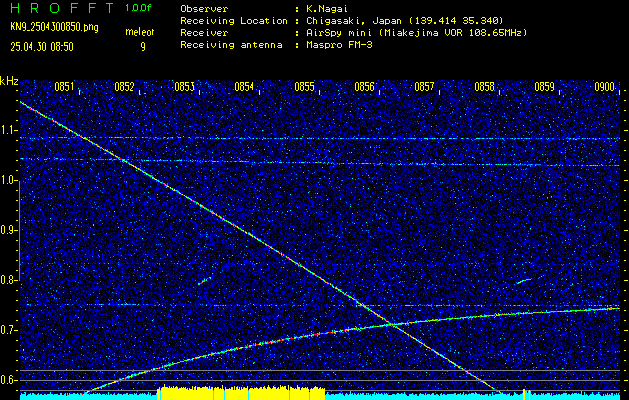Click the 0853 time marker

pyautogui.click(x=185, y=87)
